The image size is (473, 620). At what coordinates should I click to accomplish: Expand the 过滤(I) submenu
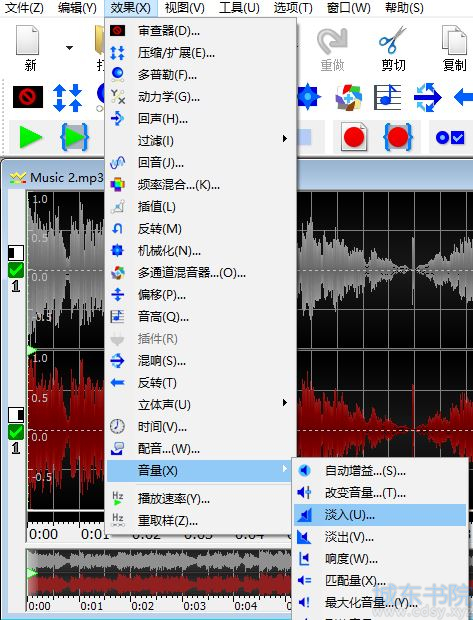(201, 140)
